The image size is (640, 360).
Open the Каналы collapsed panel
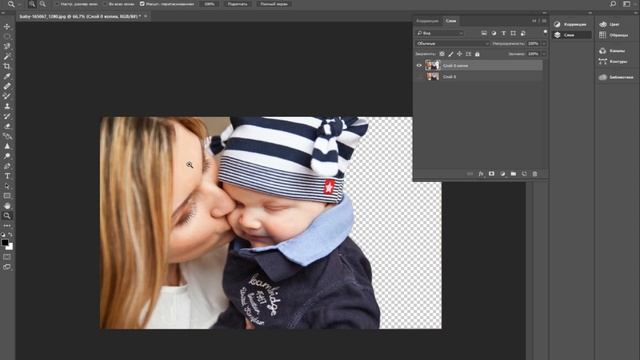click(613, 51)
